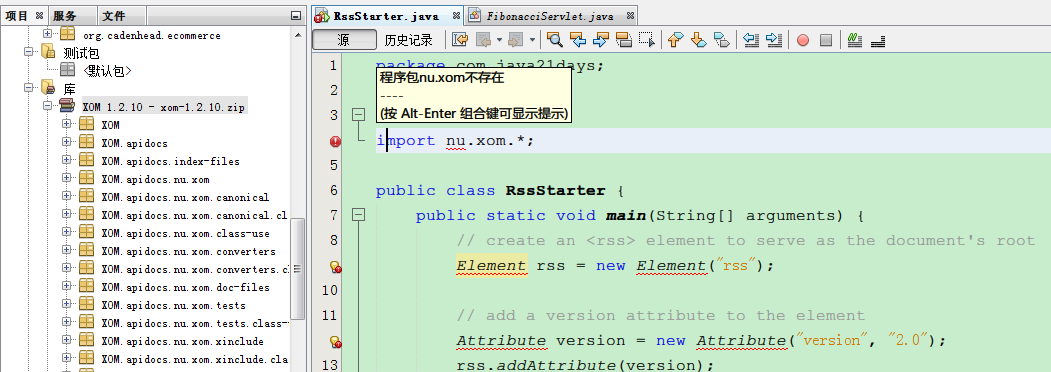Click the XOM 1.2.10 library books icon
This screenshot has height=372, width=1051.
tap(66, 106)
